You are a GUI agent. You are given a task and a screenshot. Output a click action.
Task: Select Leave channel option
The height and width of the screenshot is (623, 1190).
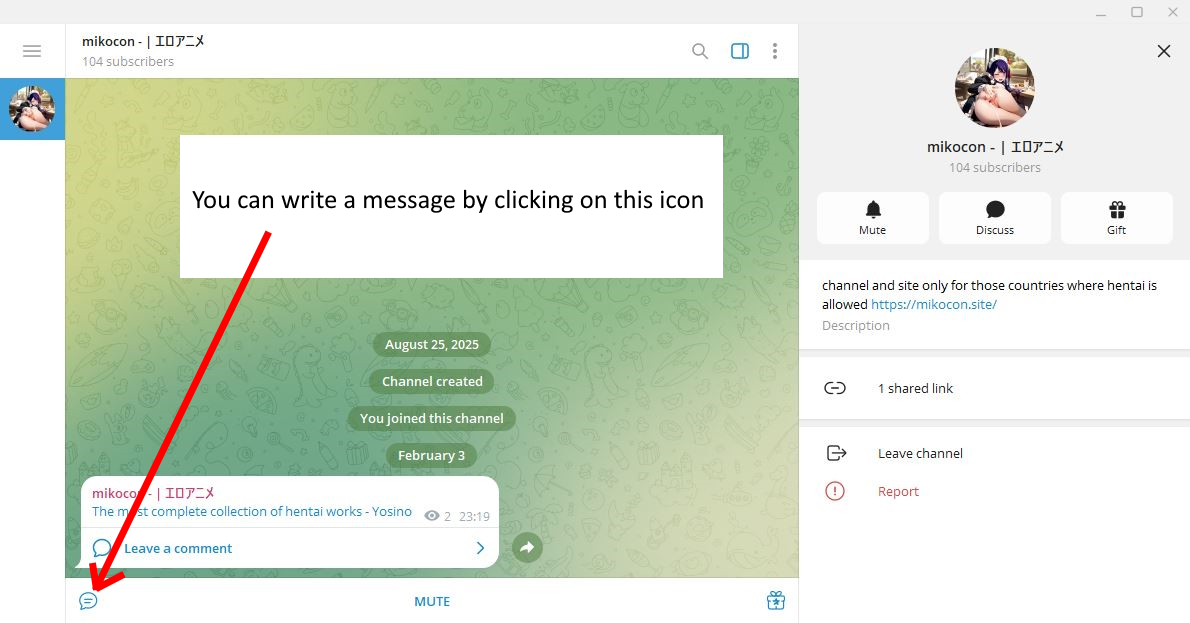[919, 453]
